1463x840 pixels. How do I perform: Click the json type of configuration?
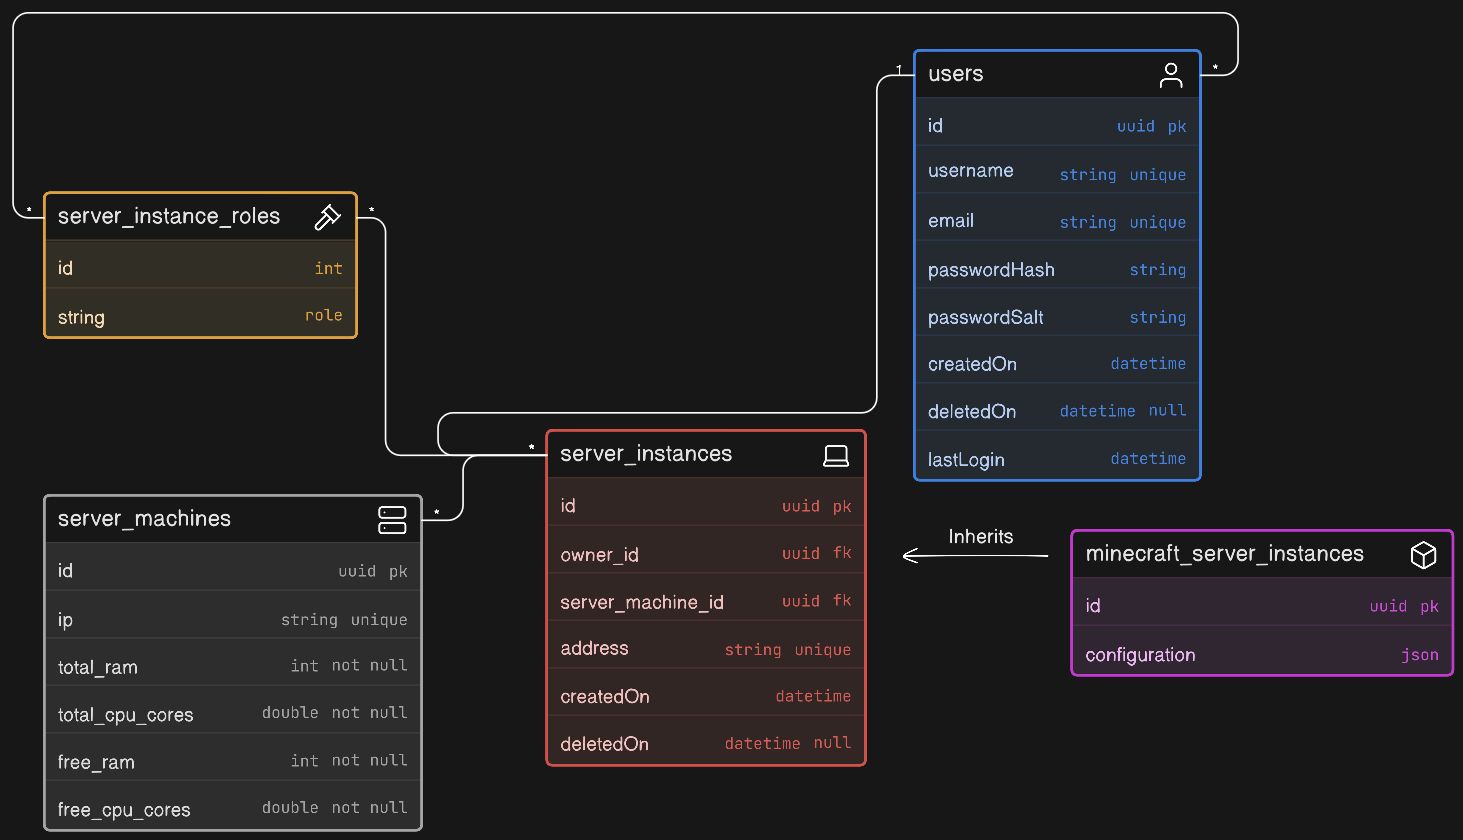point(1419,655)
